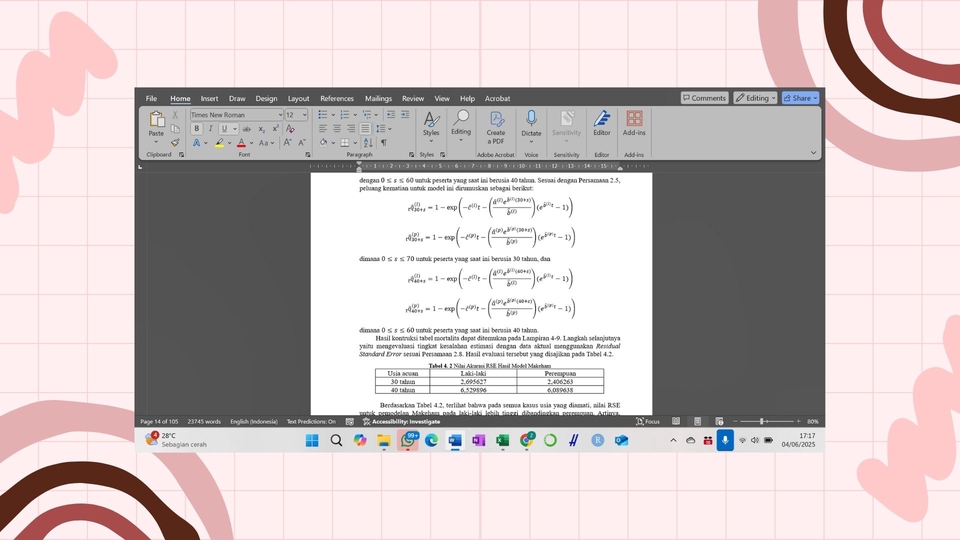This screenshot has width=960, height=540.
Task: Expand the bullet list options arrow
Action: tap(333, 115)
